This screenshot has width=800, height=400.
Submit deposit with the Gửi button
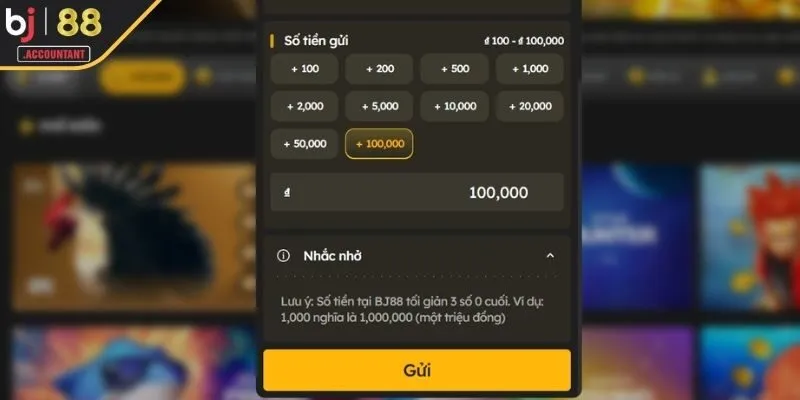(x=417, y=370)
